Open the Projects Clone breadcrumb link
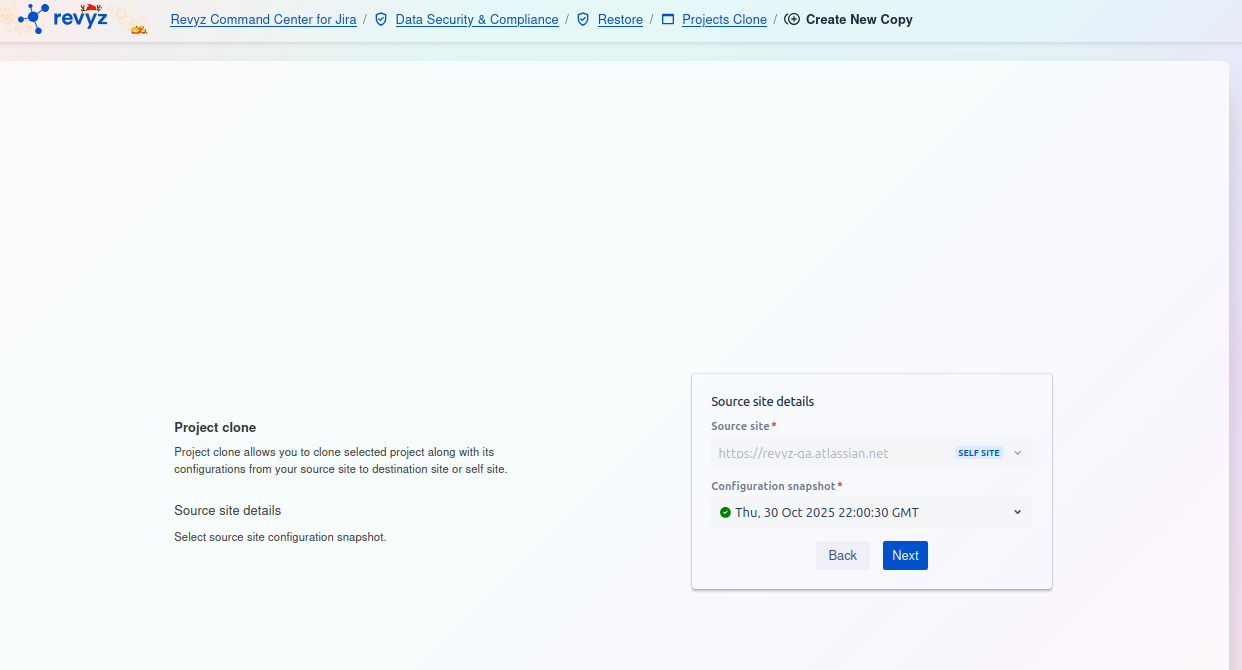Viewport: 1242px width, 670px height. 724,19
